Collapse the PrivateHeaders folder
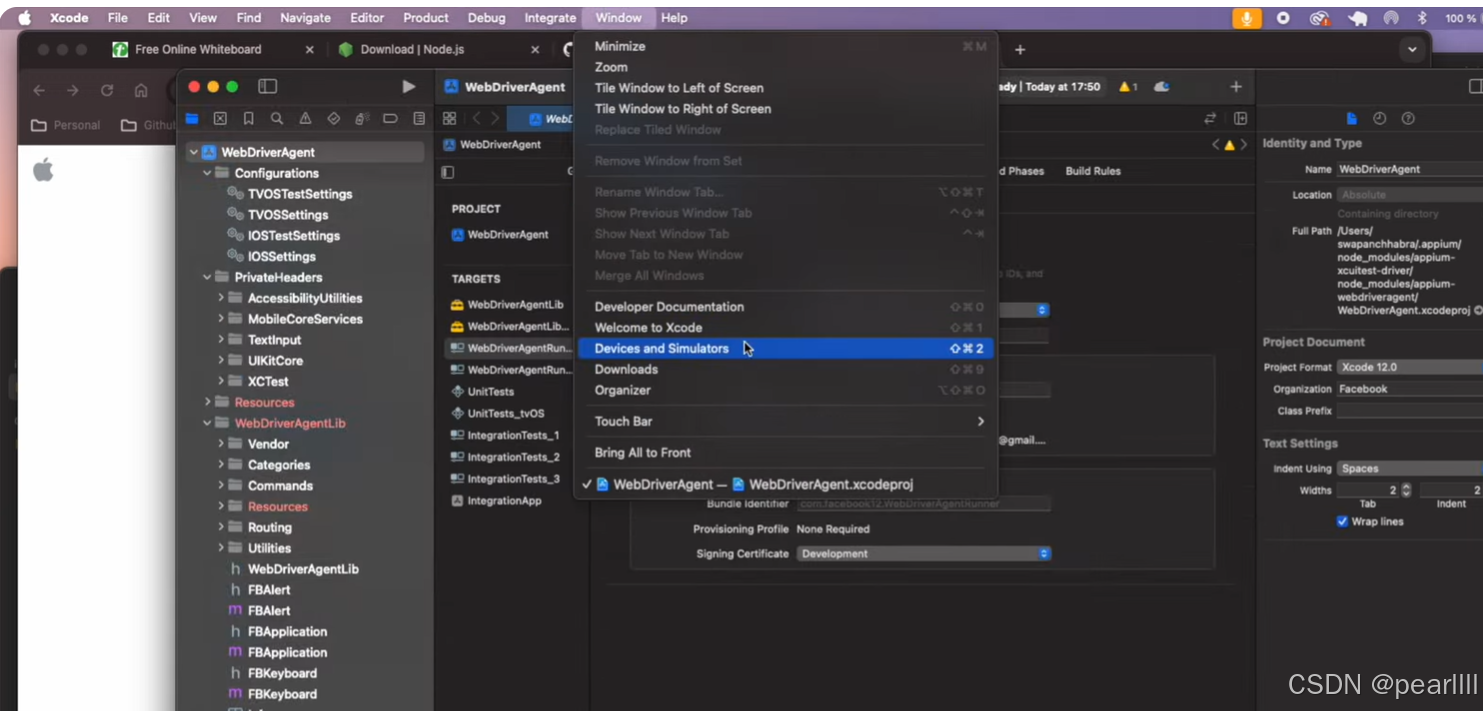 [x=207, y=277]
